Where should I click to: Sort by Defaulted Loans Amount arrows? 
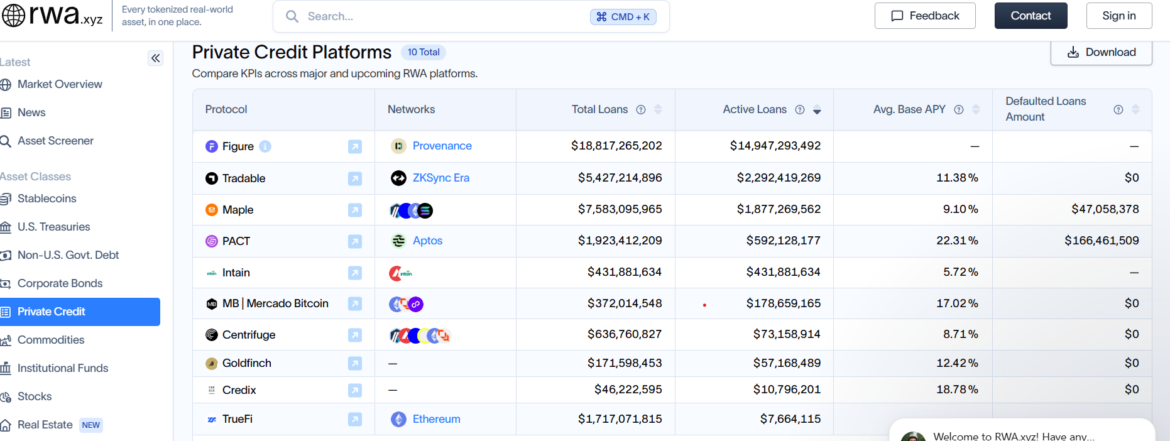pos(1136,110)
